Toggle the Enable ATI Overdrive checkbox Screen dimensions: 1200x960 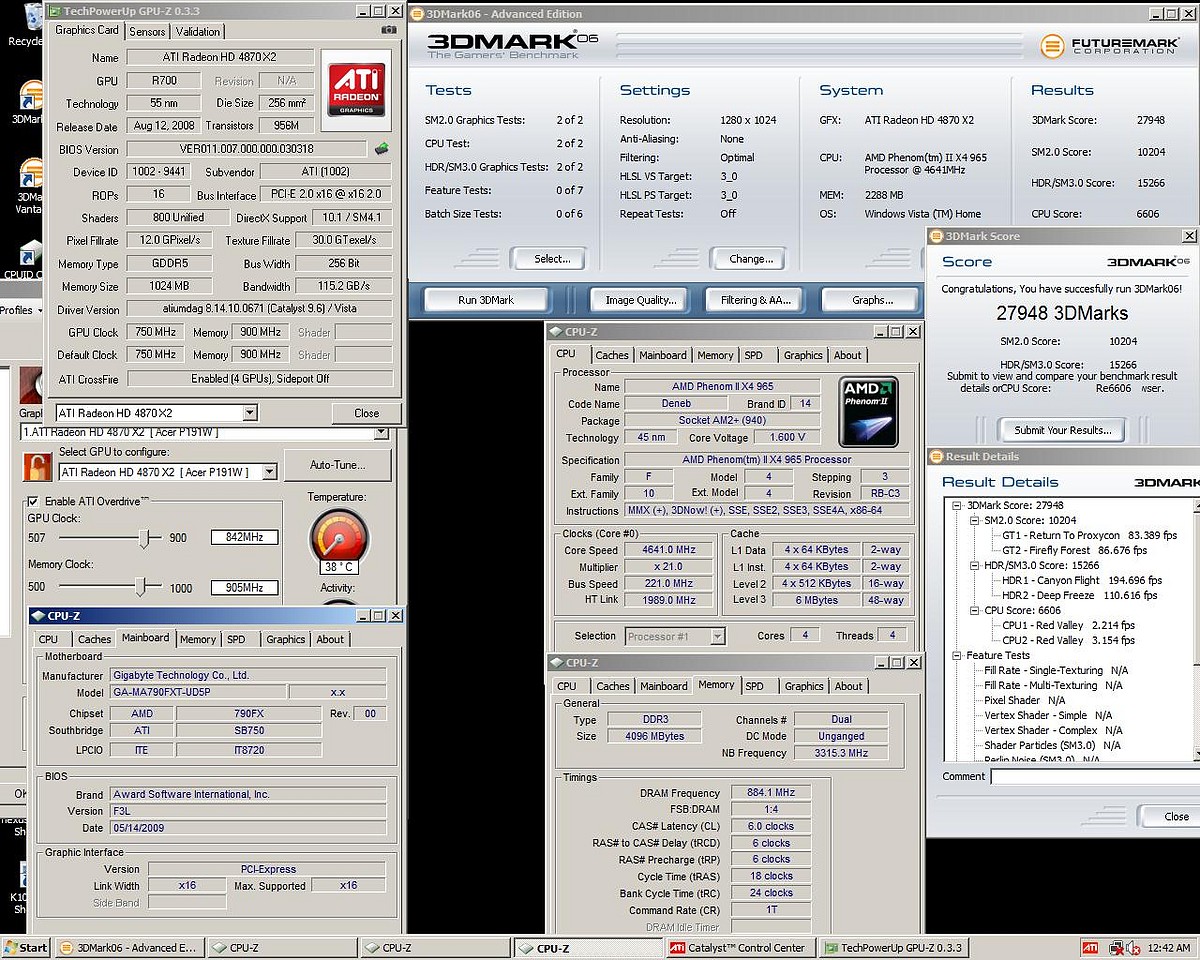pos(34,501)
